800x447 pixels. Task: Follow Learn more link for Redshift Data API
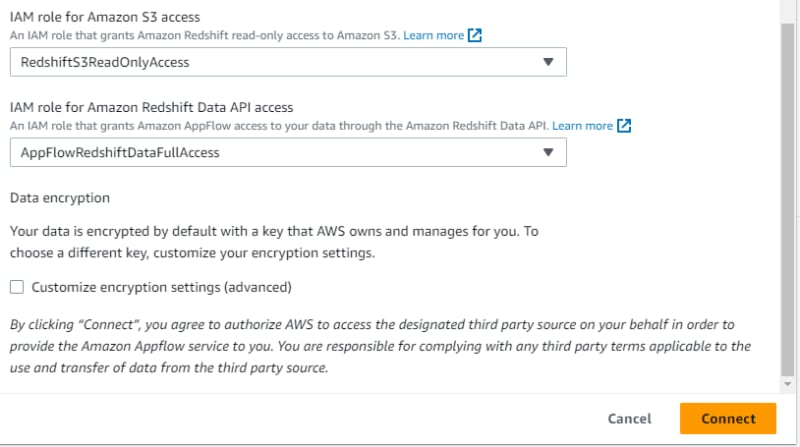(x=582, y=126)
